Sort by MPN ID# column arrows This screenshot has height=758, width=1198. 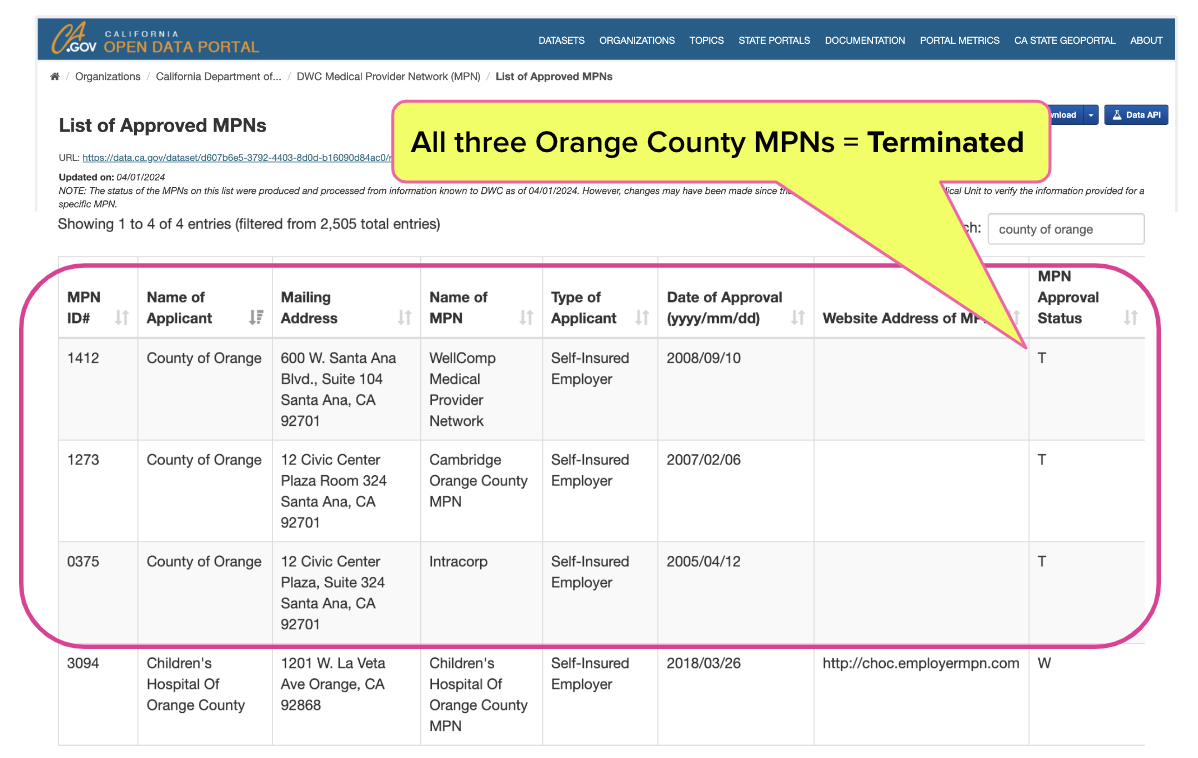tap(121, 317)
